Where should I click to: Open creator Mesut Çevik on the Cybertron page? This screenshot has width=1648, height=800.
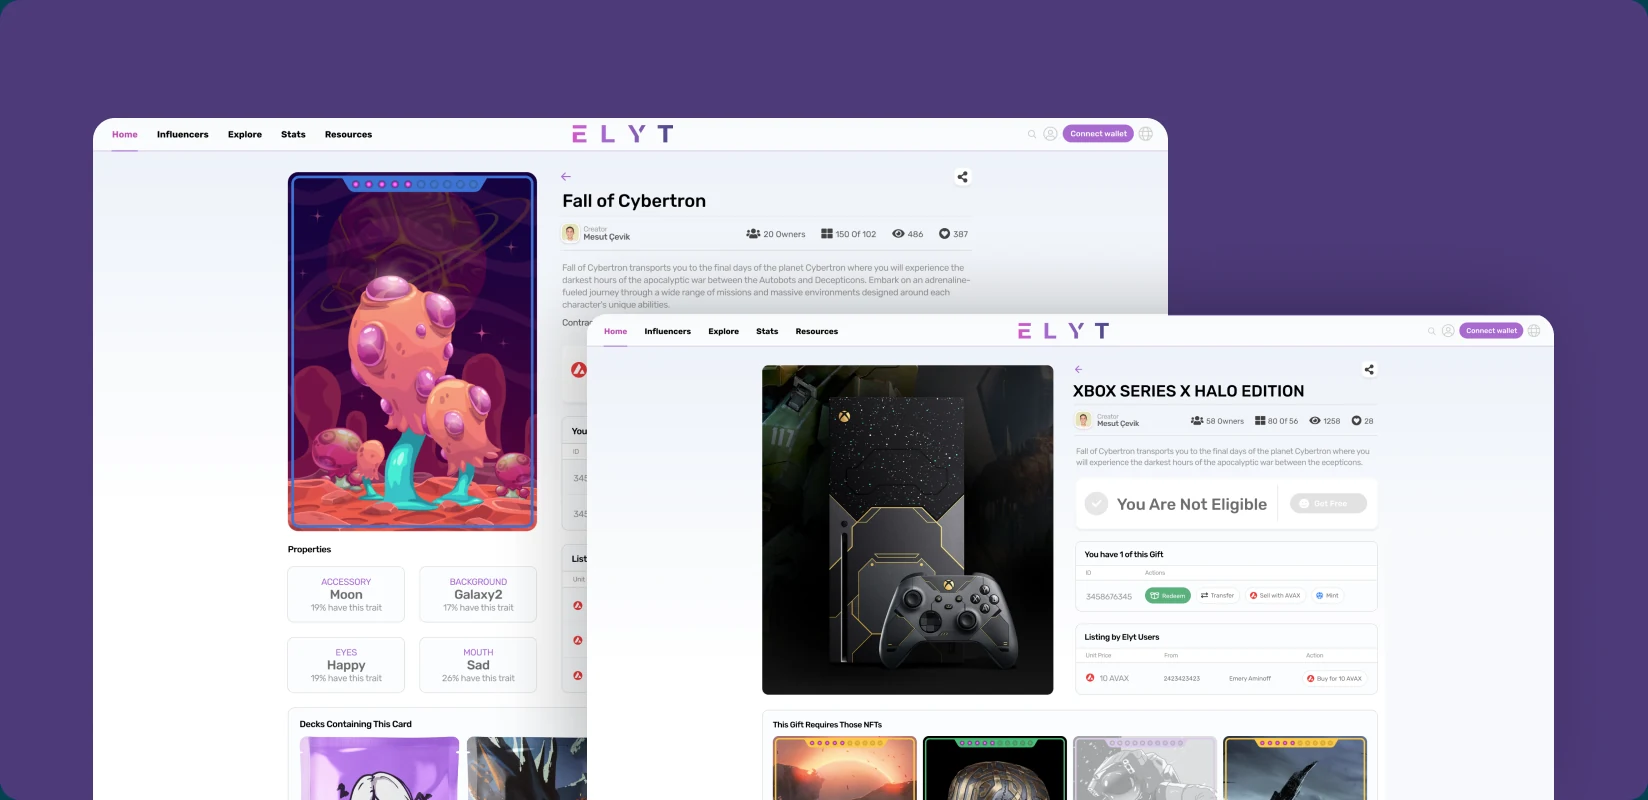(x=598, y=234)
